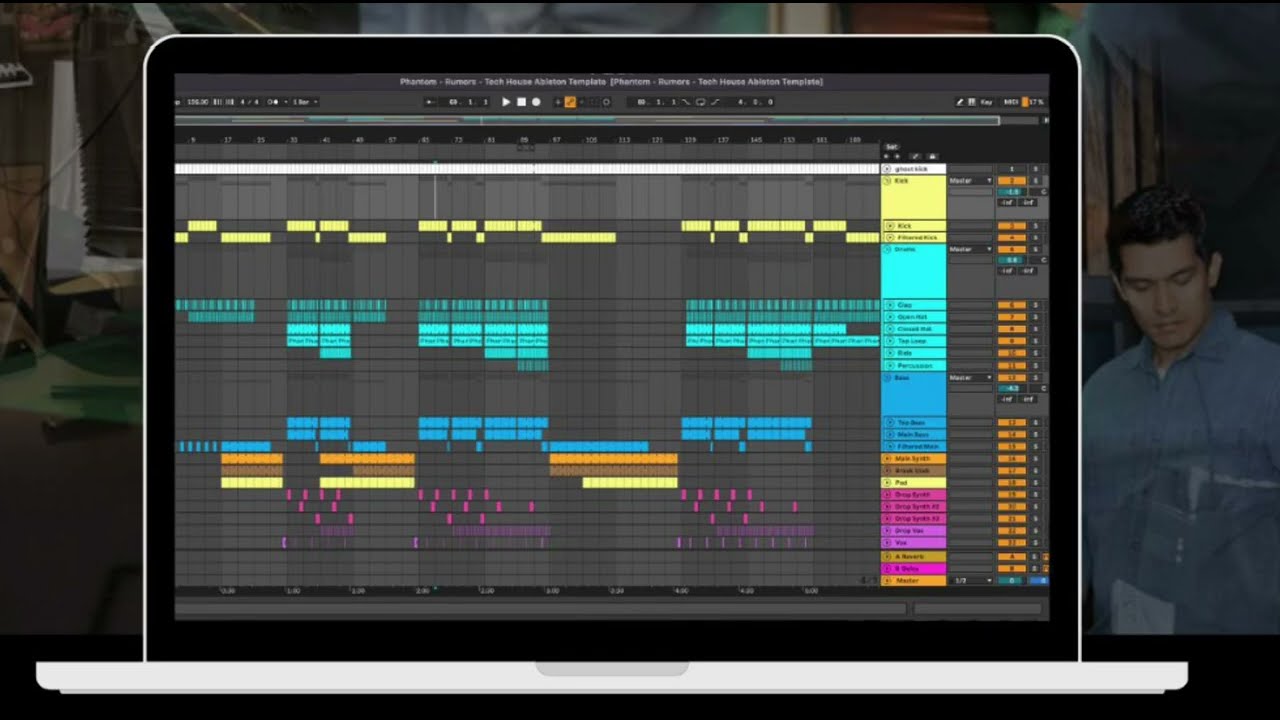Viewport: 1280px width, 720px height.
Task: Solo the Vox track
Action: coord(1035,542)
